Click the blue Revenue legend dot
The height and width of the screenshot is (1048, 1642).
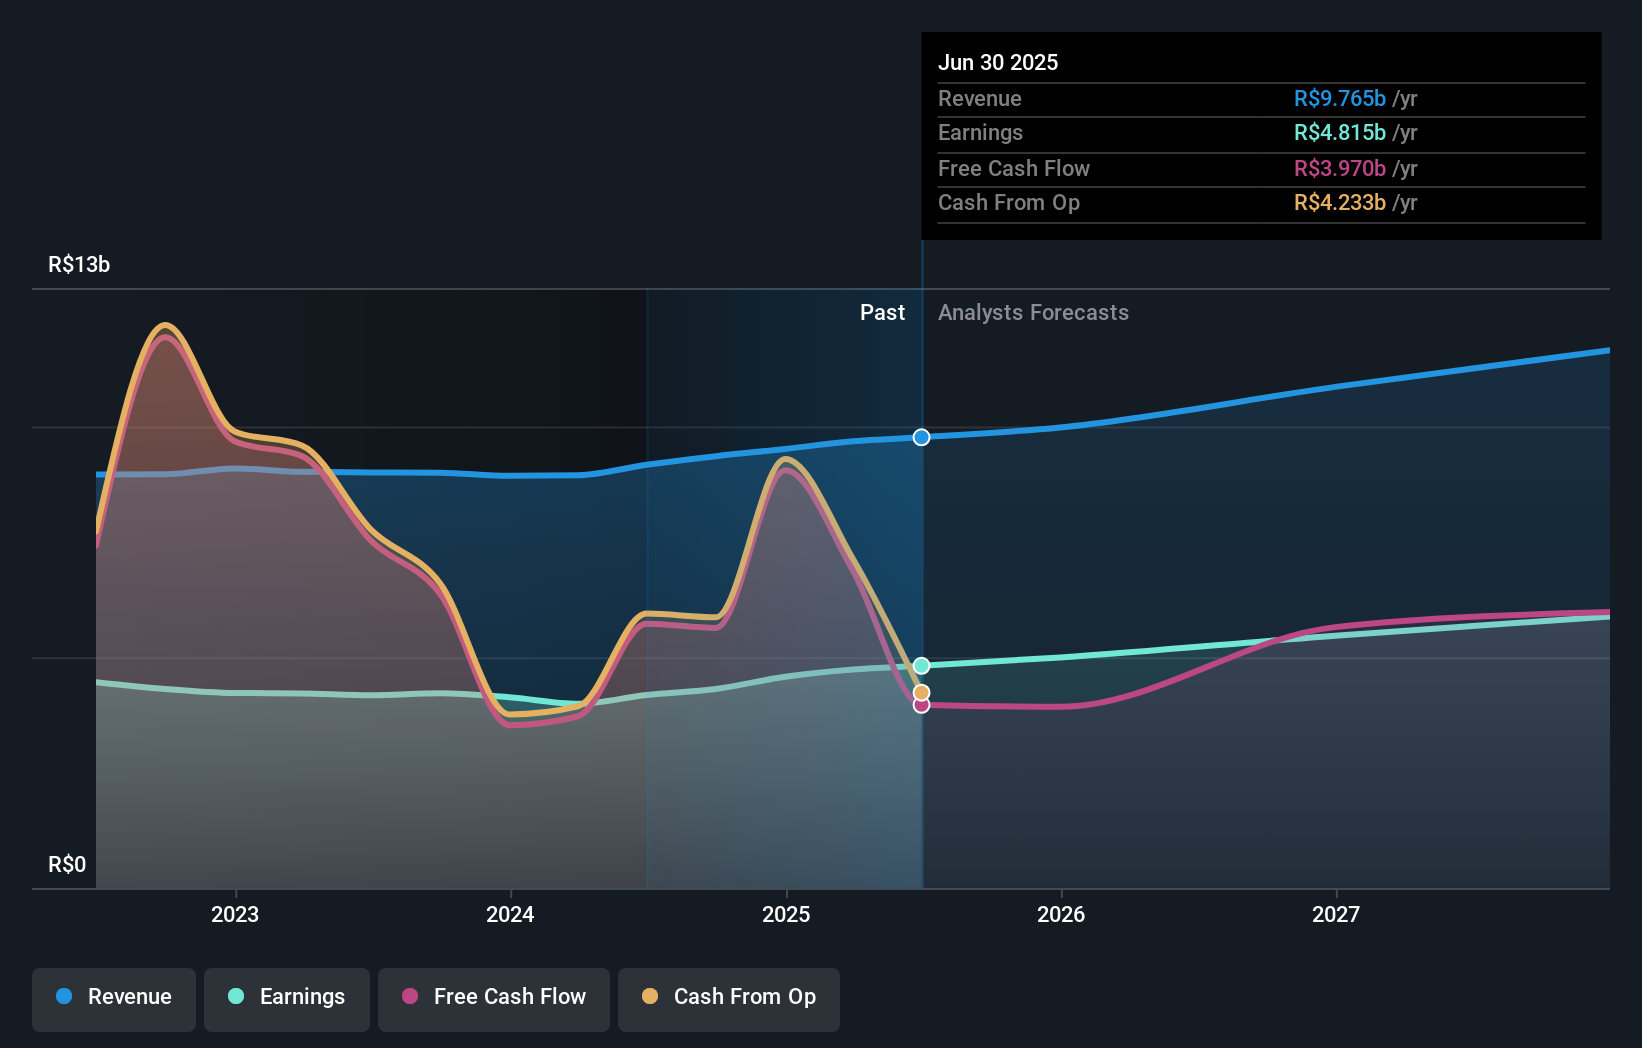click(x=63, y=997)
